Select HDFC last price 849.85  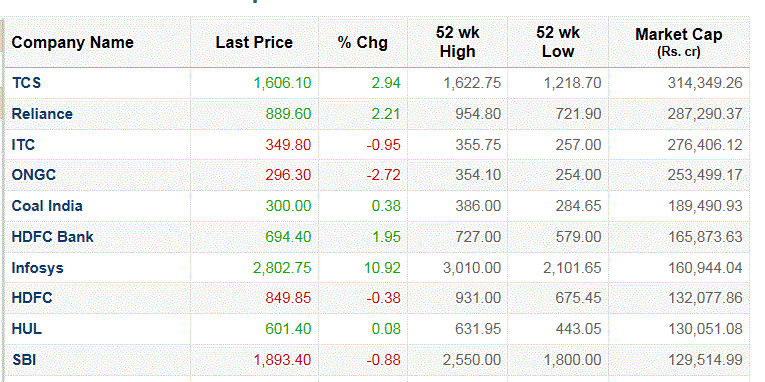point(288,298)
